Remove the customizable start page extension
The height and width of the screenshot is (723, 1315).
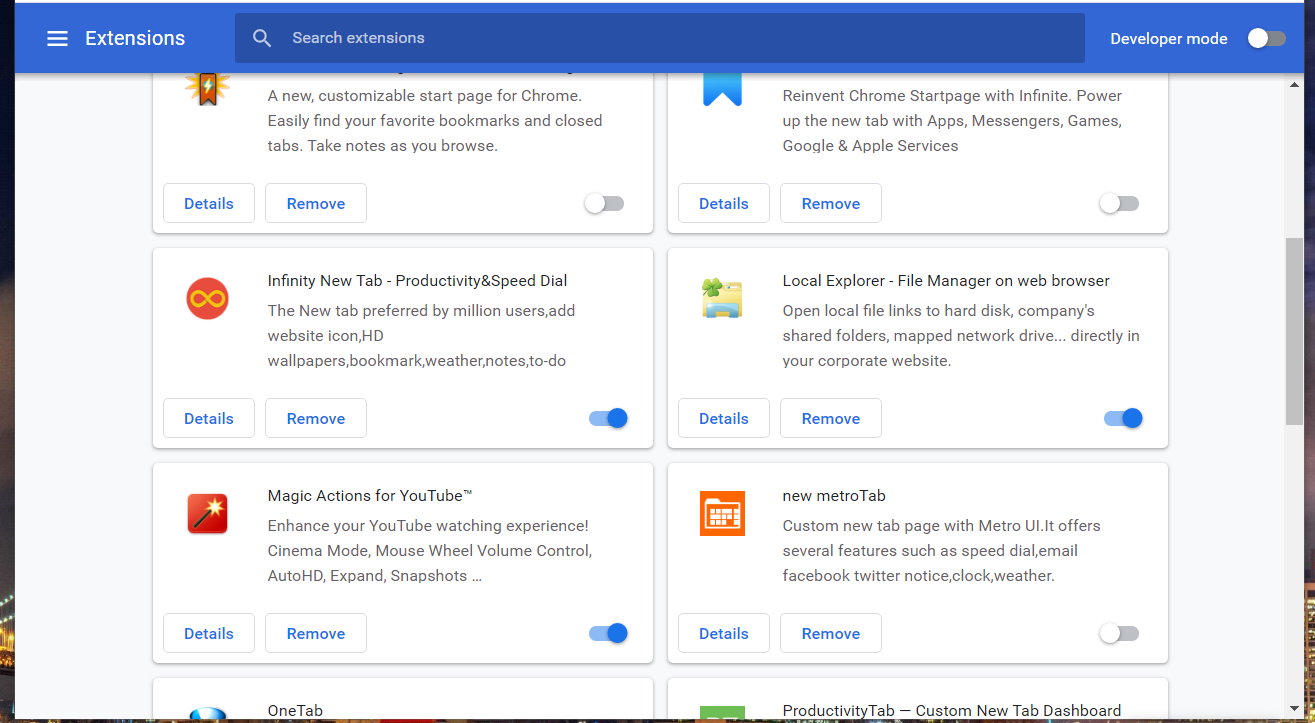(x=316, y=203)
